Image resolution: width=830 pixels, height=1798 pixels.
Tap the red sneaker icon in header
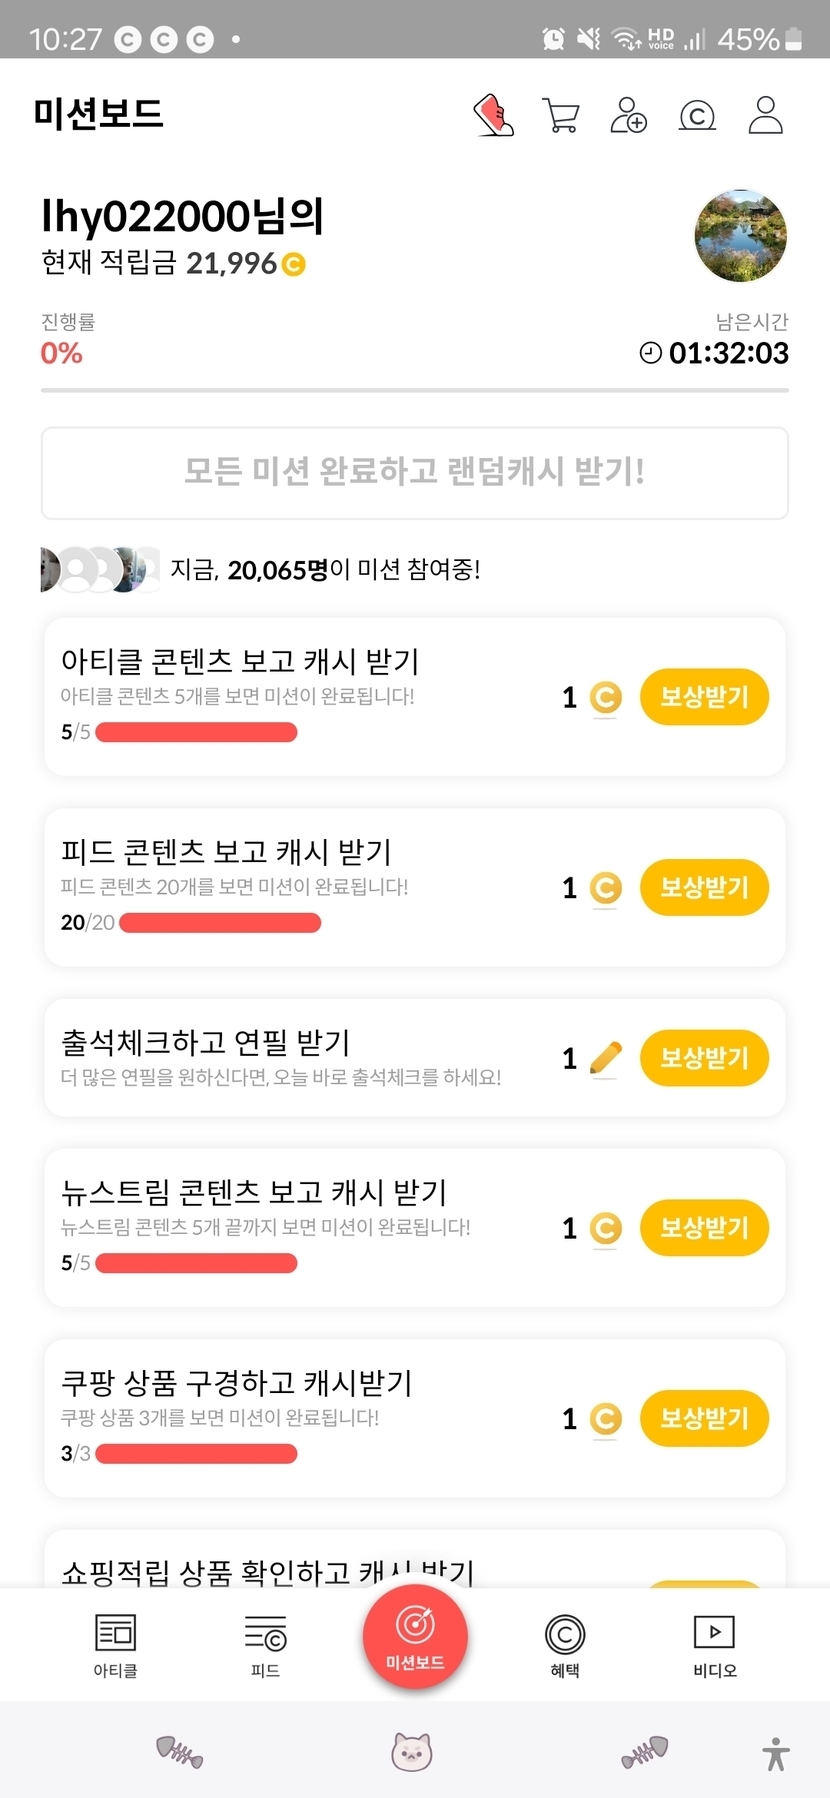coord(493,115)
